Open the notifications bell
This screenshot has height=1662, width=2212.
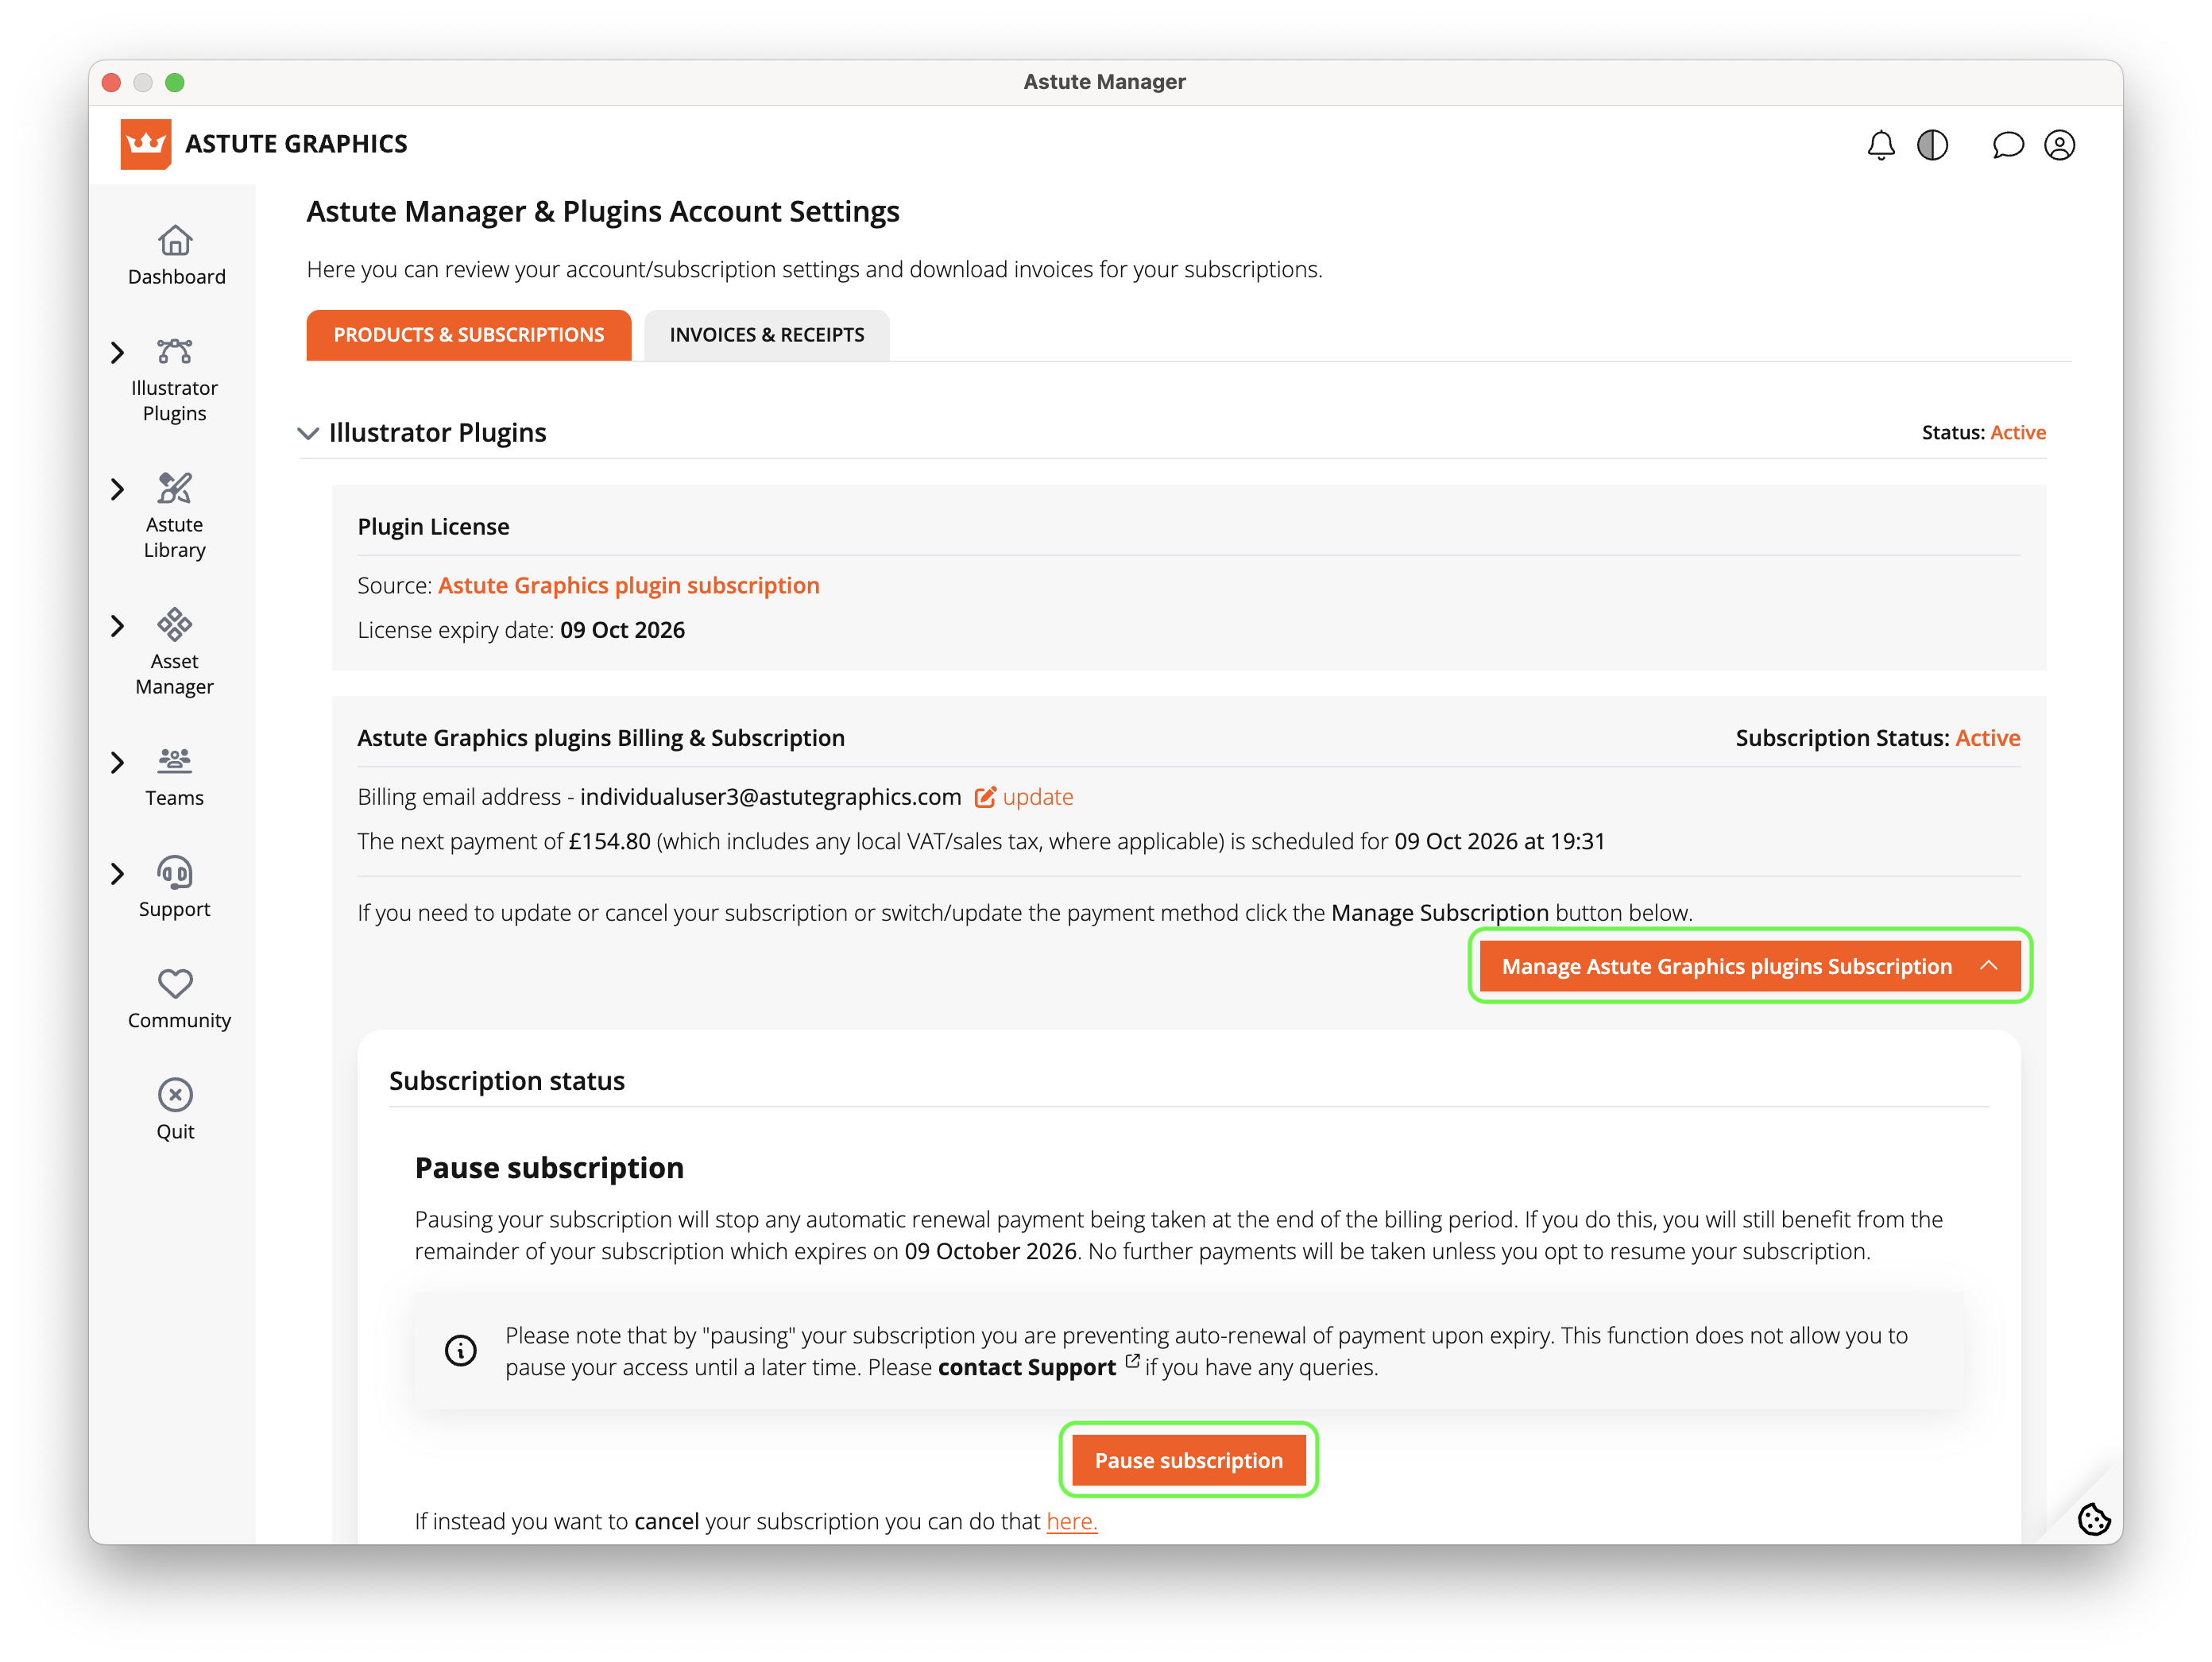tap(1880, 145)
